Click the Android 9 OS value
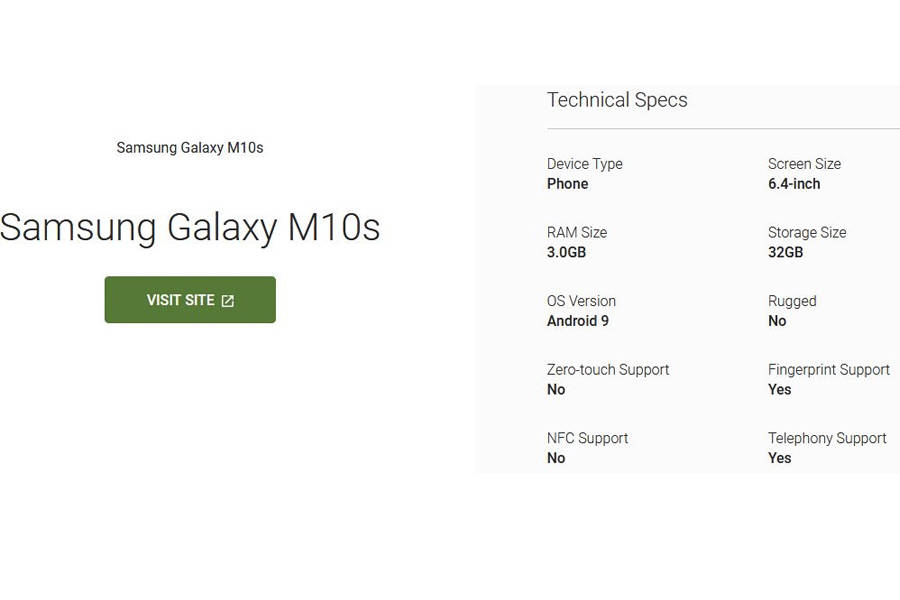The image size is (900, 600). [578, 321]
